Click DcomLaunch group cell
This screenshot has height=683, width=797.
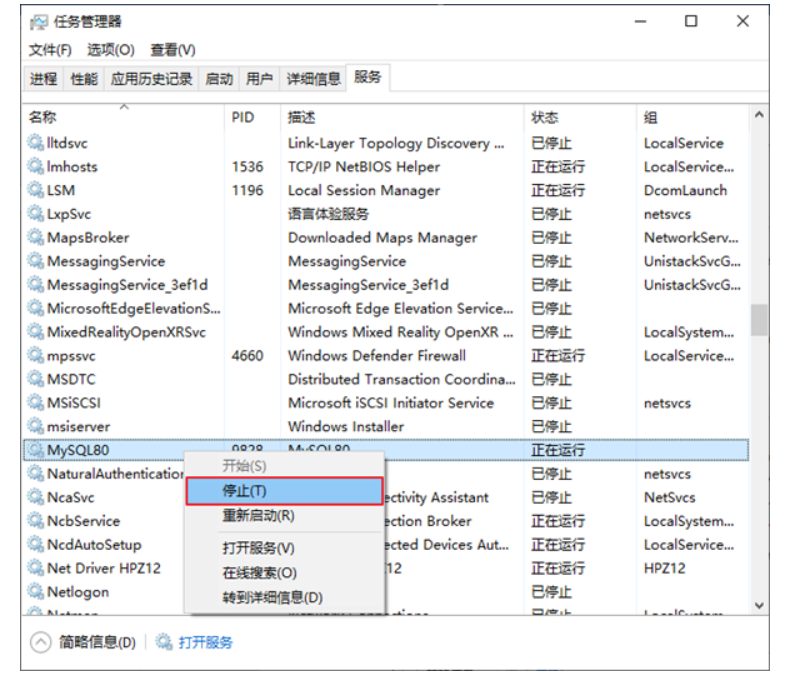(x=685, y=190)
